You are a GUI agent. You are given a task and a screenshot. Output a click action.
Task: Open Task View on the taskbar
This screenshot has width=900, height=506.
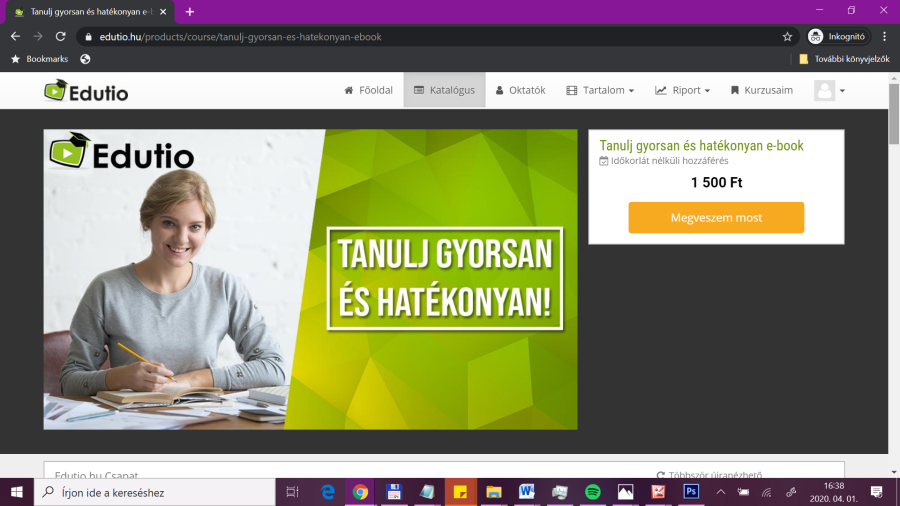(x=293, y=492)
